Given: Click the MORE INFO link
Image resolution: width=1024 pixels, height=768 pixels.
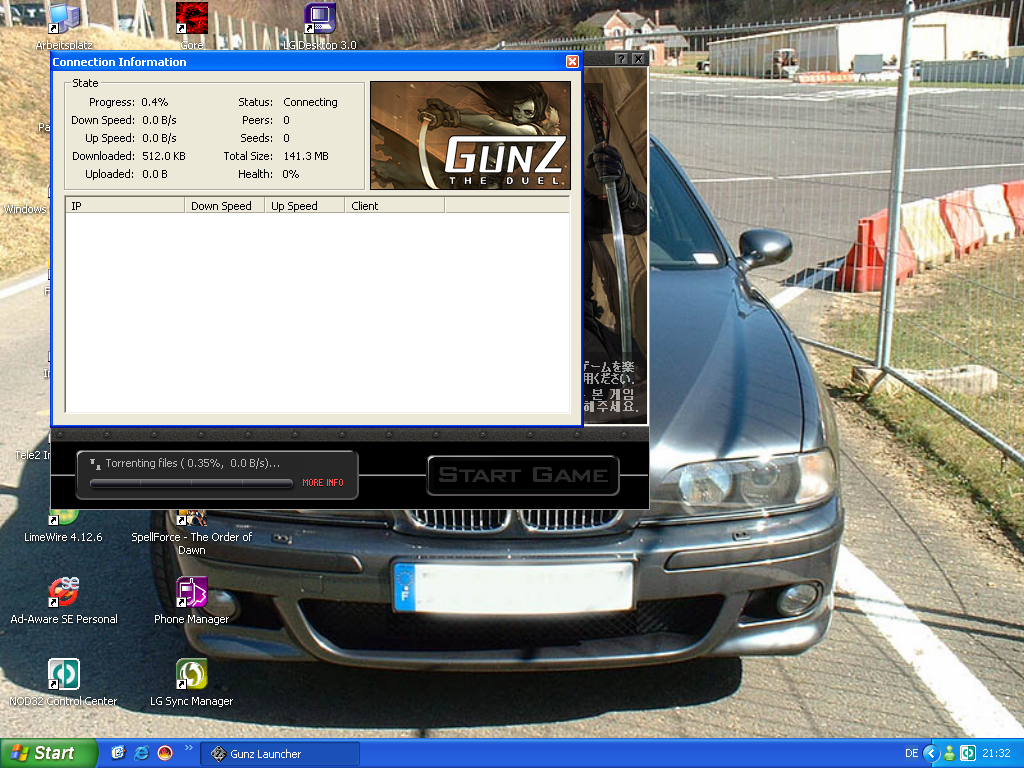Looking at the screenshot, I should [x=322, y=483].
